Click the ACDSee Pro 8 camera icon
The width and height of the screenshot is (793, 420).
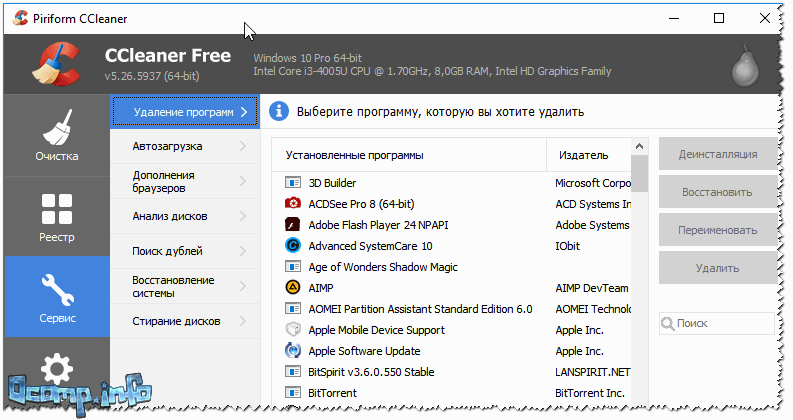pyautogui.click(x=293, y=203)
